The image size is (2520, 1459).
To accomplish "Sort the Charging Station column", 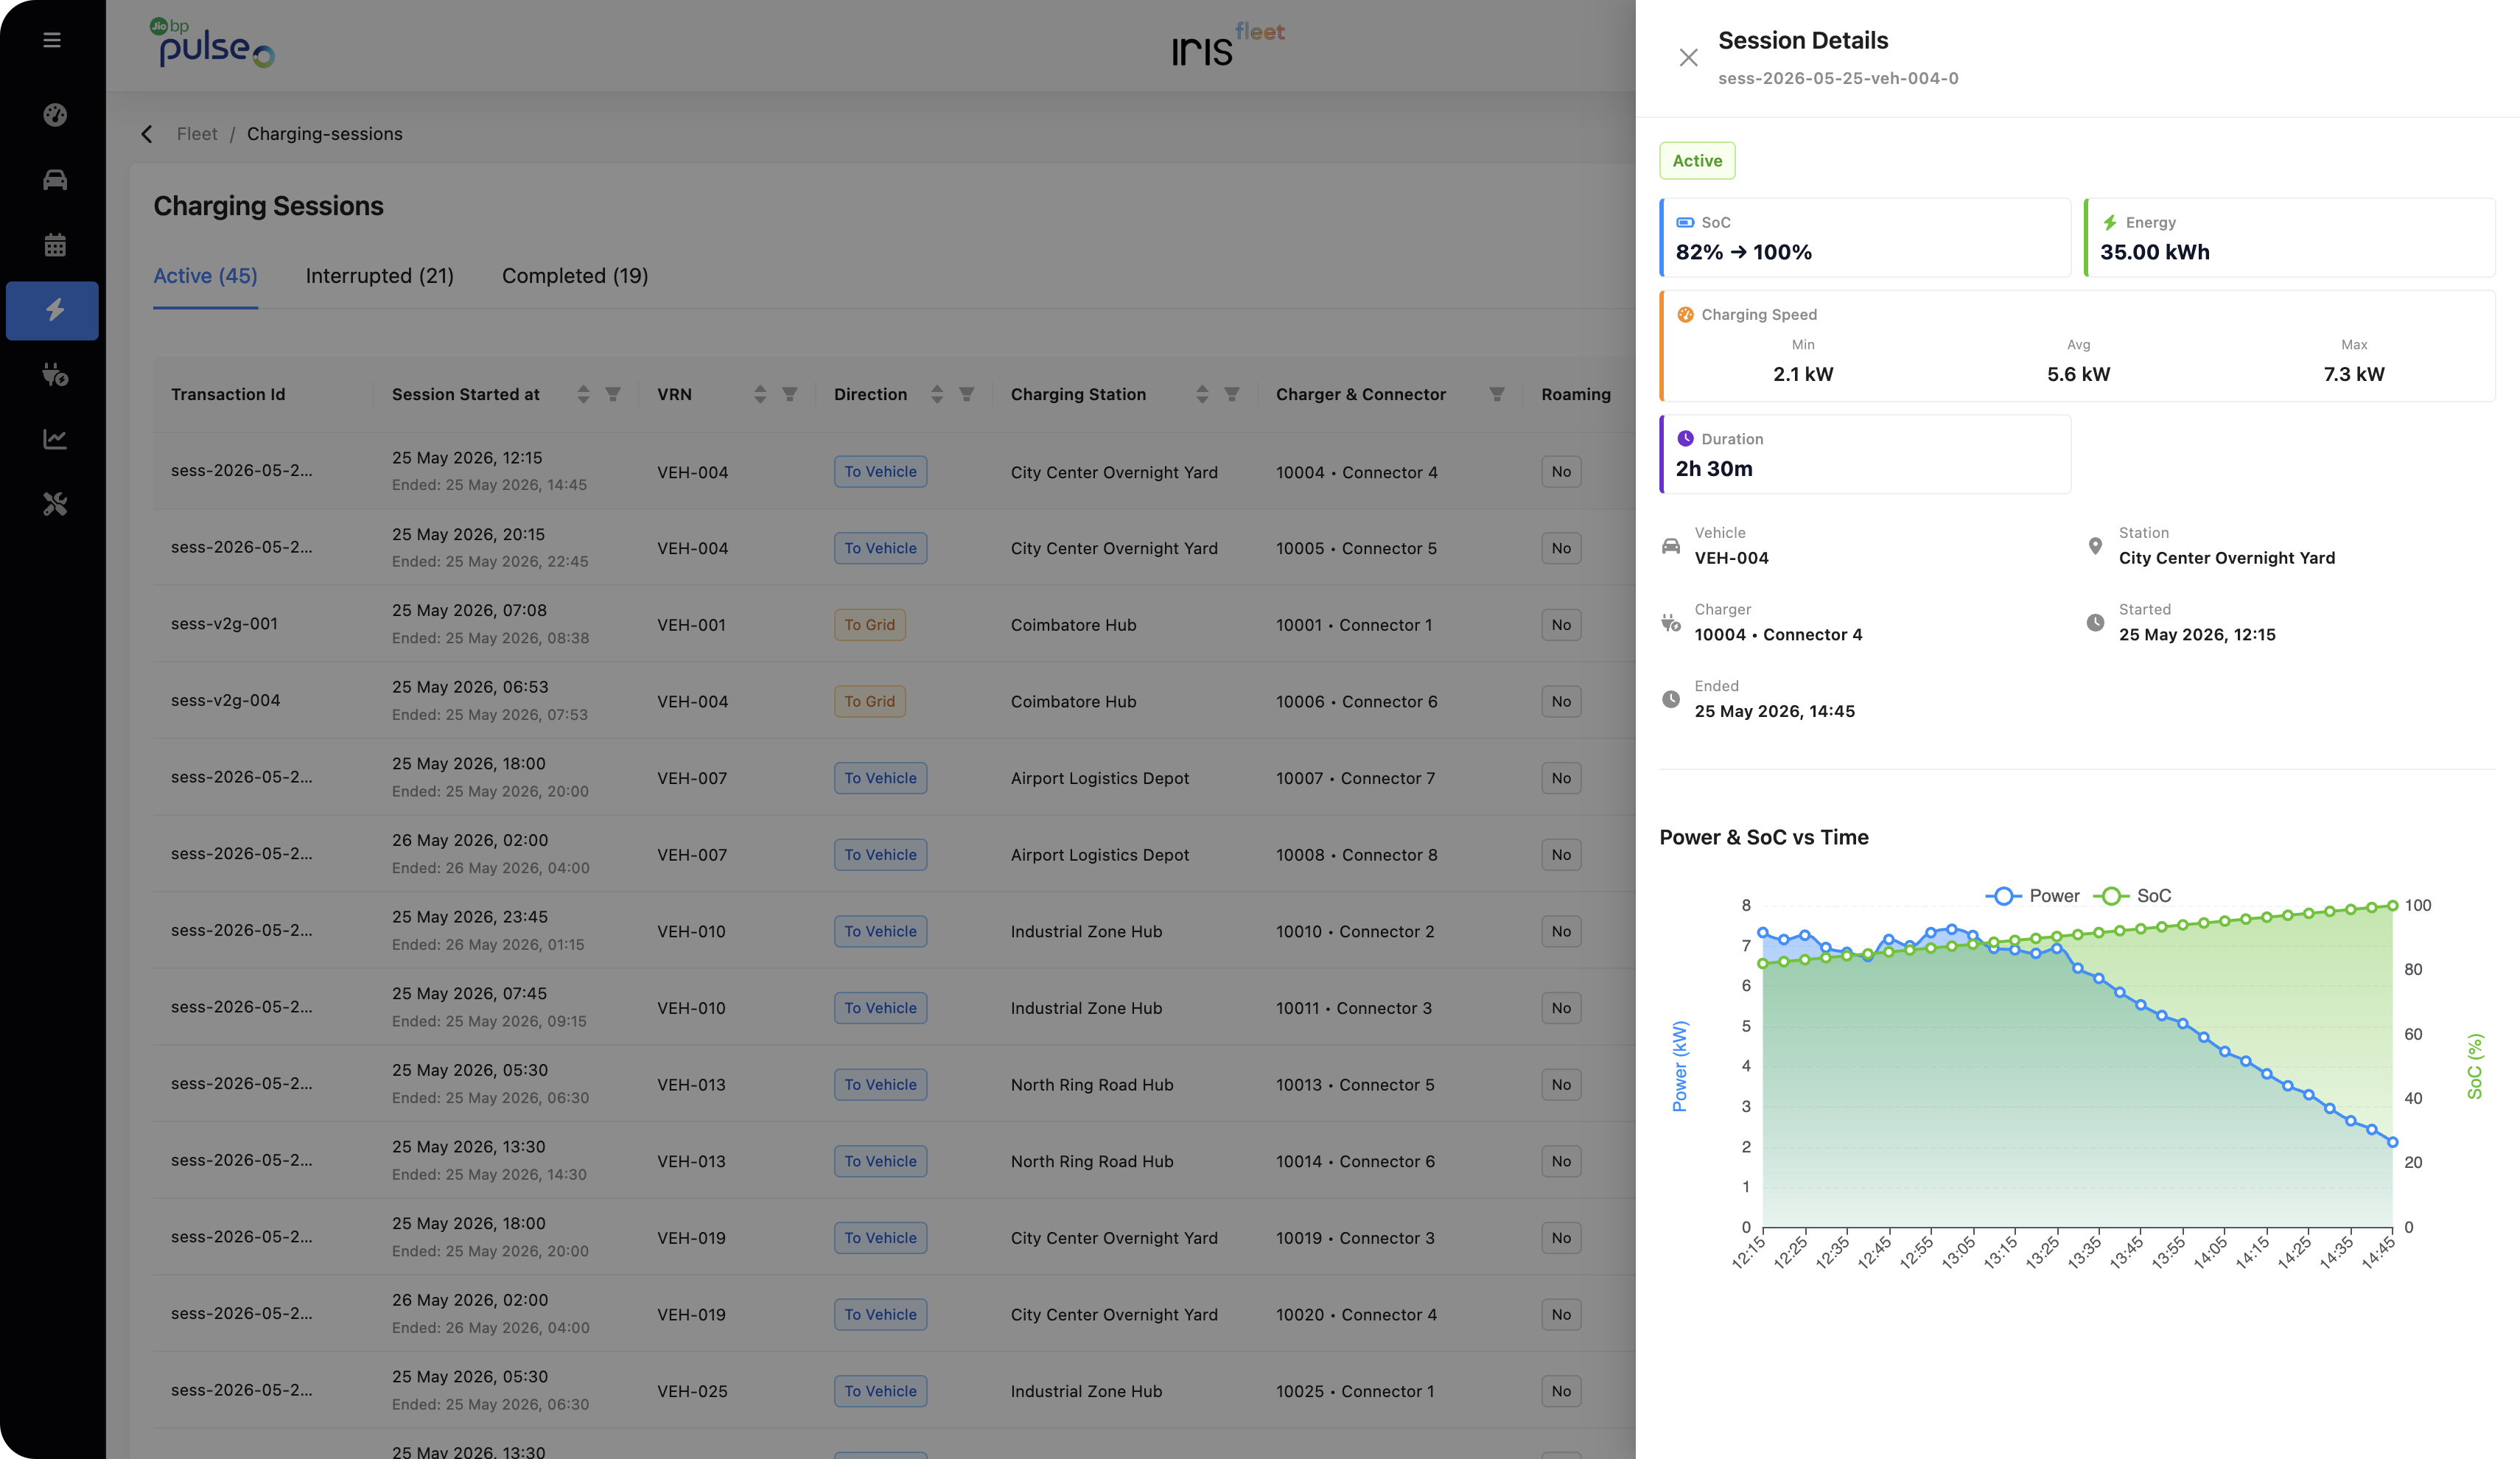I will (1202, 394).
